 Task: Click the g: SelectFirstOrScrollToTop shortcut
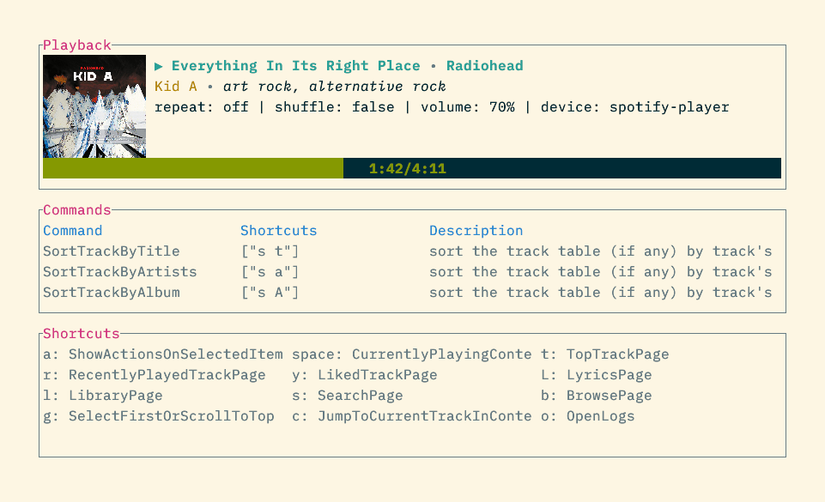159,416
